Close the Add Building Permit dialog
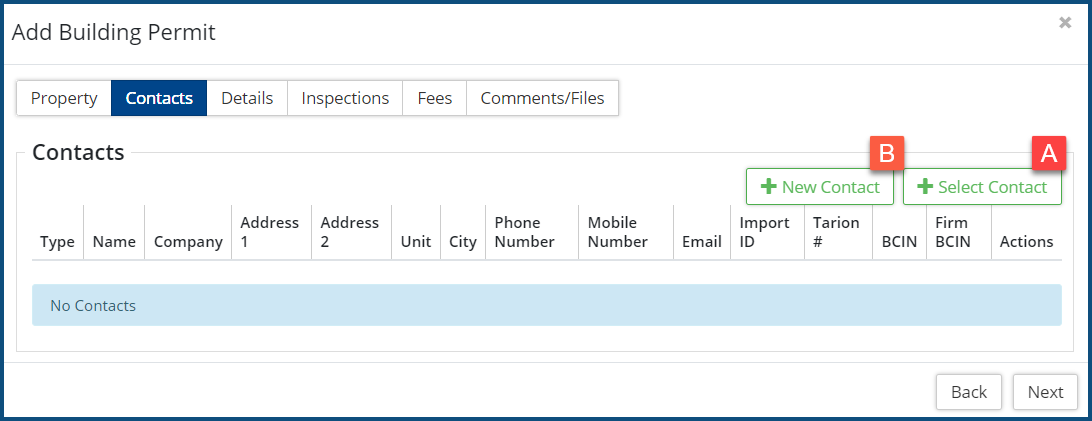The image size is (1092, 421). pos(1065,23)
